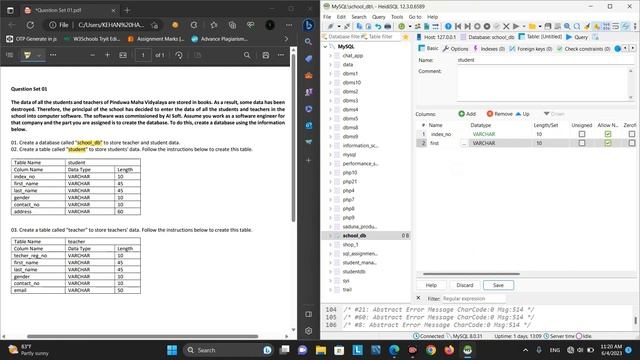The height and width of the screenshot is (360, 640).
Task: Click the HeidiSQL print icon
Action: (387, 26)
